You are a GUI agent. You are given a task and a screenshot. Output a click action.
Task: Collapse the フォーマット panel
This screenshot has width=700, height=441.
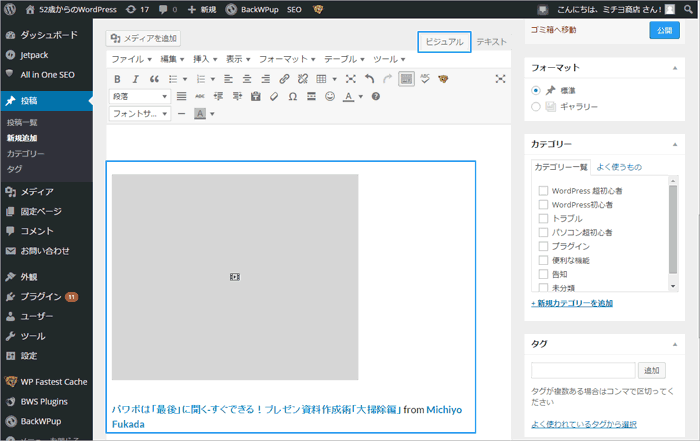tap(675, 68)
